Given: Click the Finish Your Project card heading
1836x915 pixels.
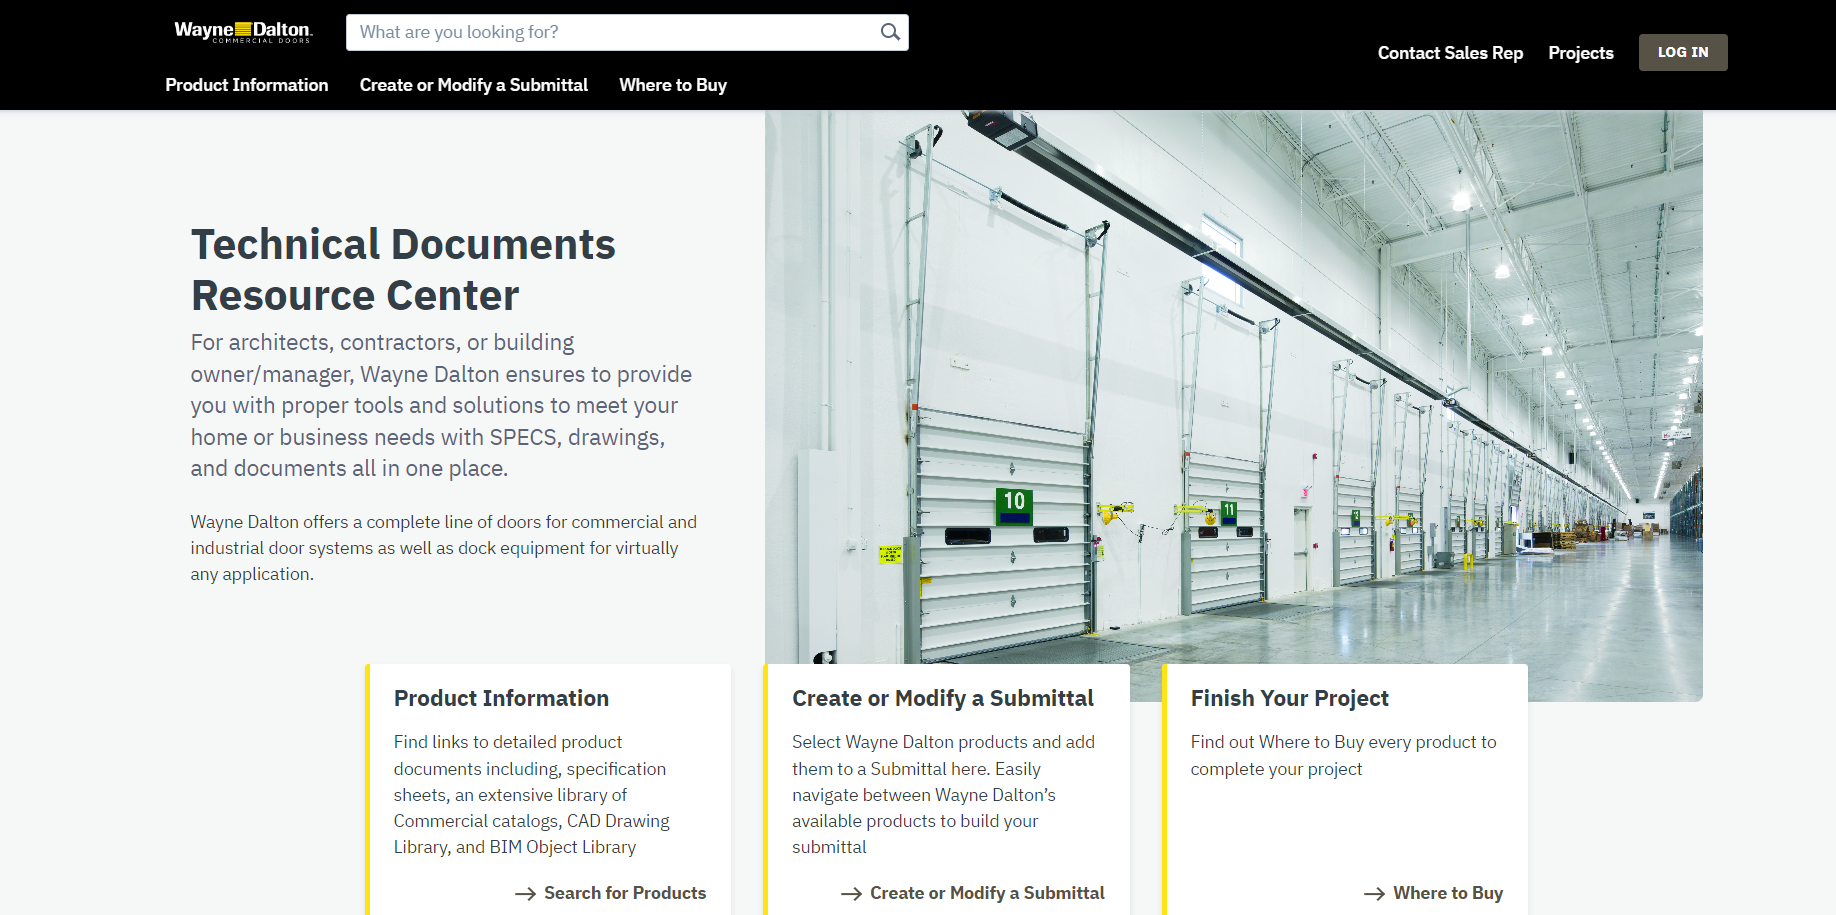Looking at the screenshot, I should (x=1289, y=698).
